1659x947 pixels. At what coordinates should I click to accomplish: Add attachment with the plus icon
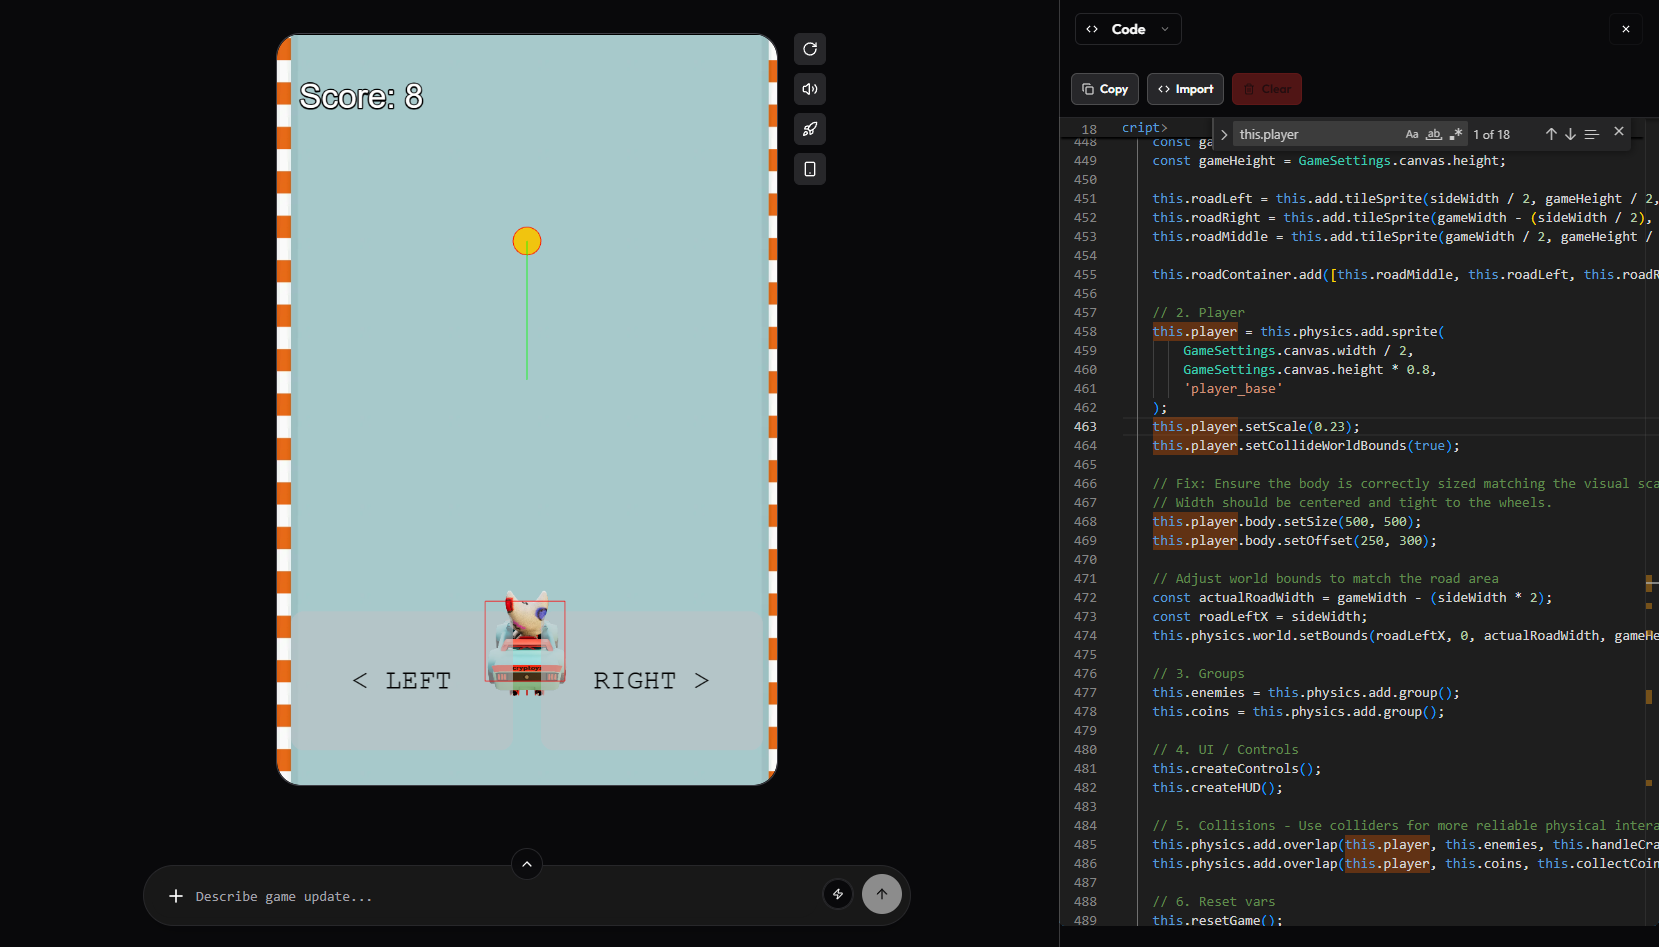[x=176, y=896]
